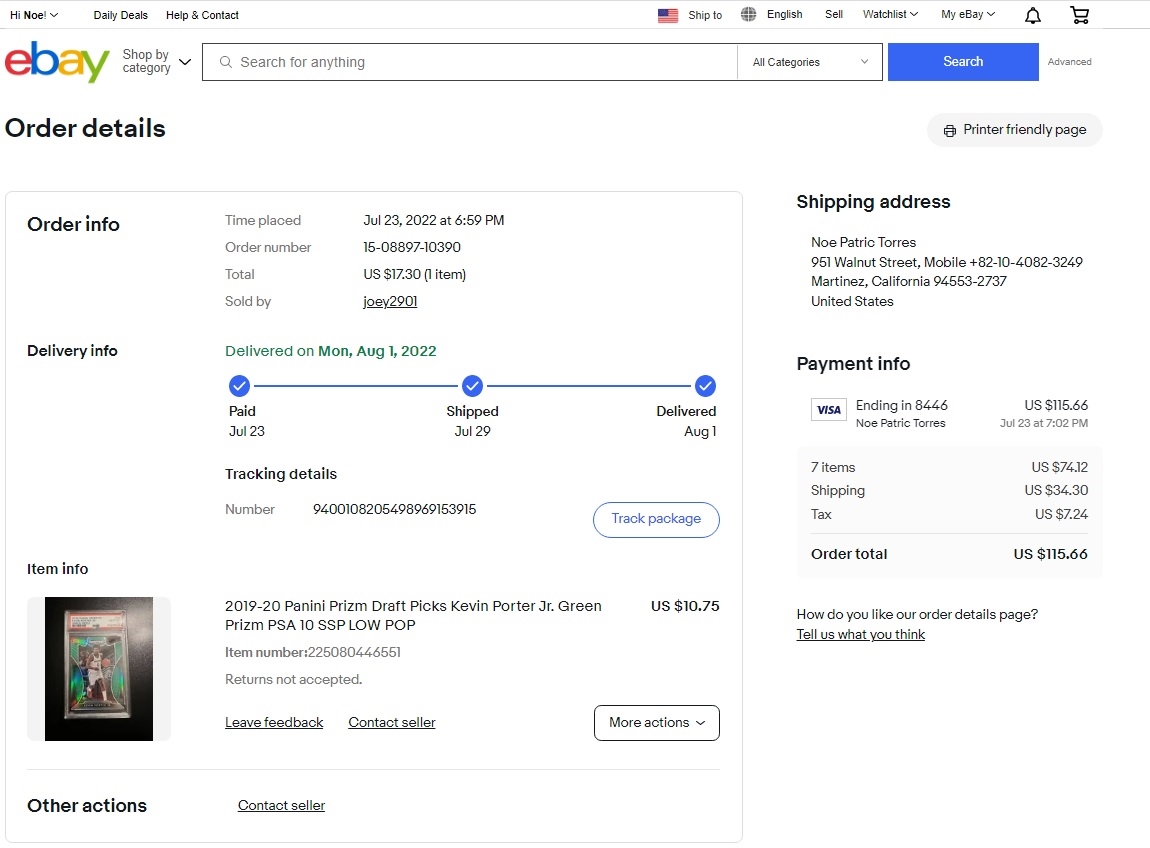Click the 'US $17.30 (1 item)' total

(x=414, y=274)
